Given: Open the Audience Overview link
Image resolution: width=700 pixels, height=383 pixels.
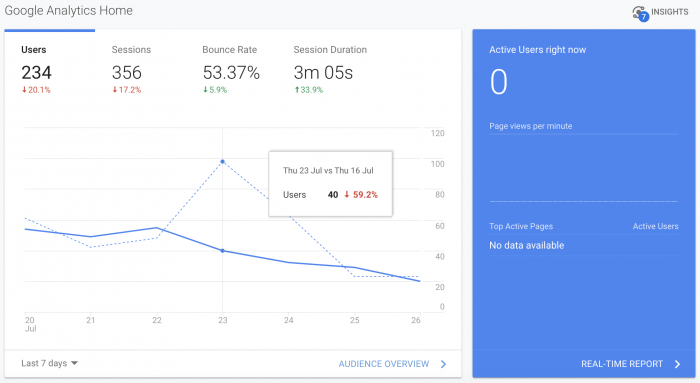Looking at the screenshot, I should pyautogui.click(x=383, y=364).
